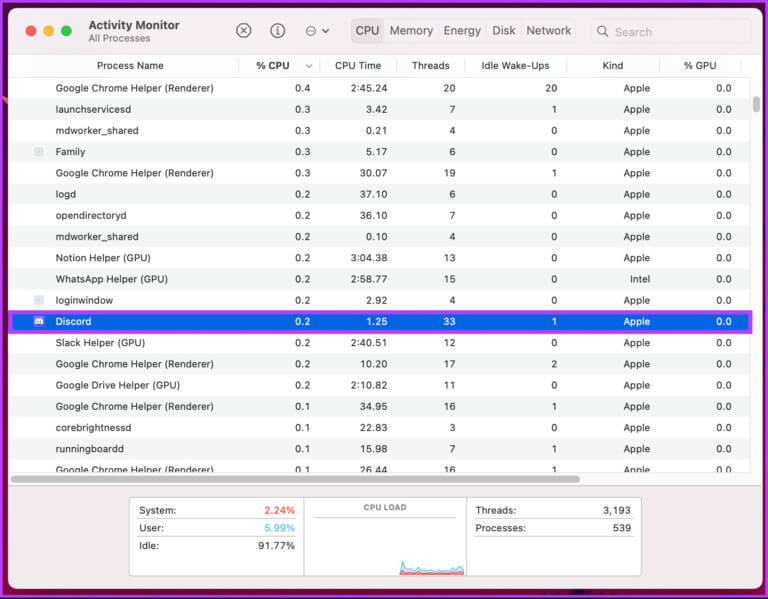
Task: Click the System 2.24% value
Action: tap(280, 510)
